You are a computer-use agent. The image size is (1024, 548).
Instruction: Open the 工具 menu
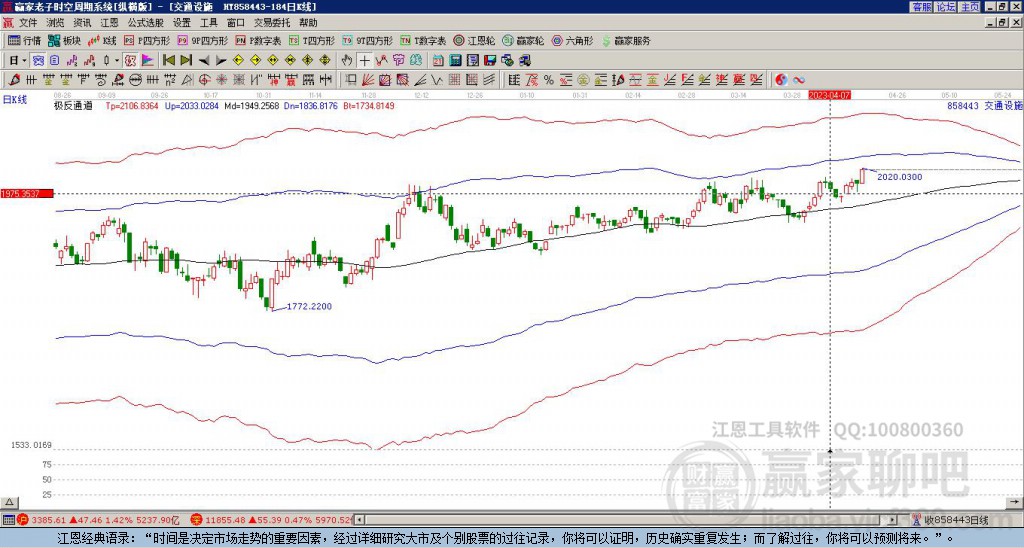209,23
